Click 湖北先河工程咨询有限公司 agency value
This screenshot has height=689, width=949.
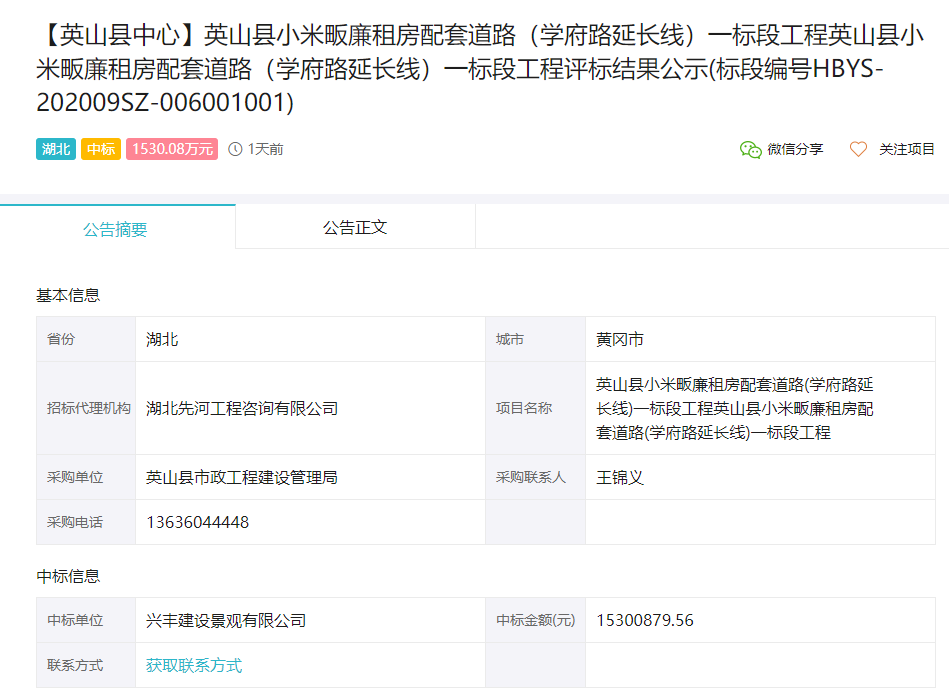(242, 409)
